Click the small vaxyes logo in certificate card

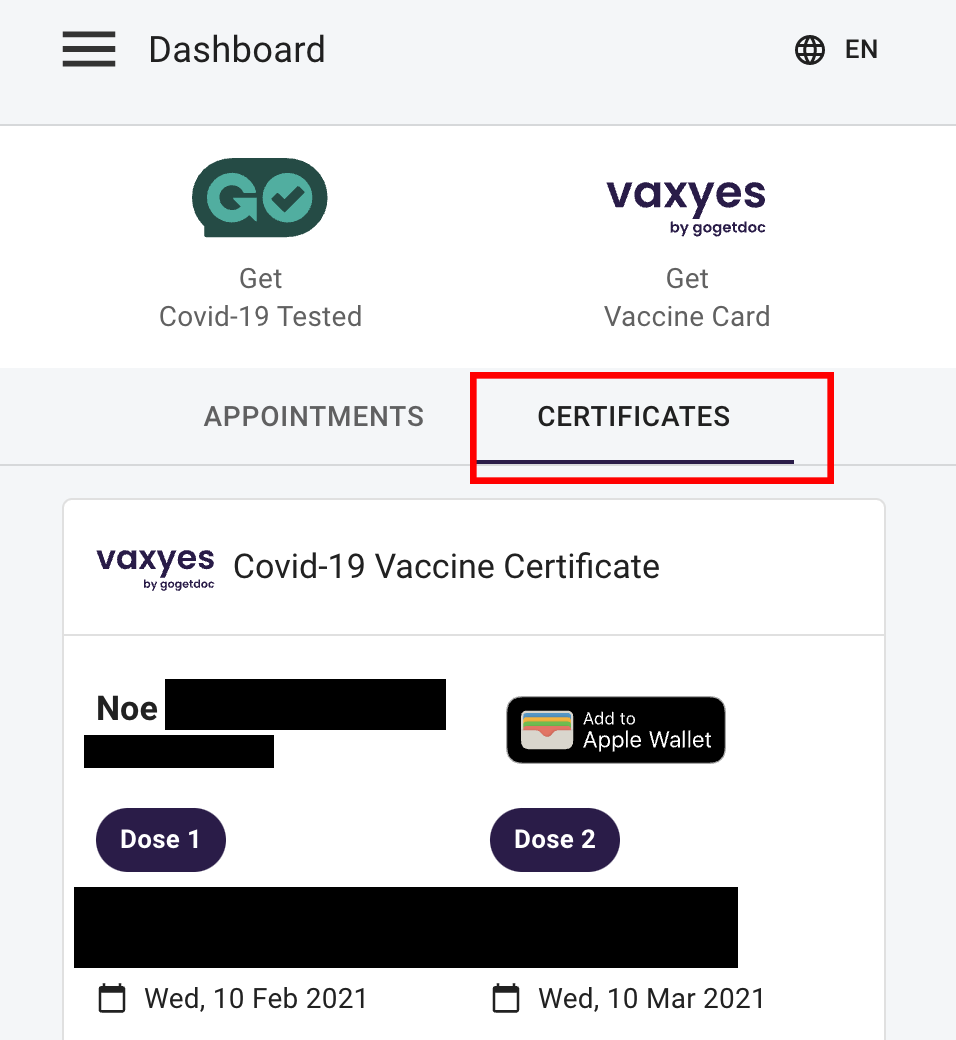coord(155,567)
